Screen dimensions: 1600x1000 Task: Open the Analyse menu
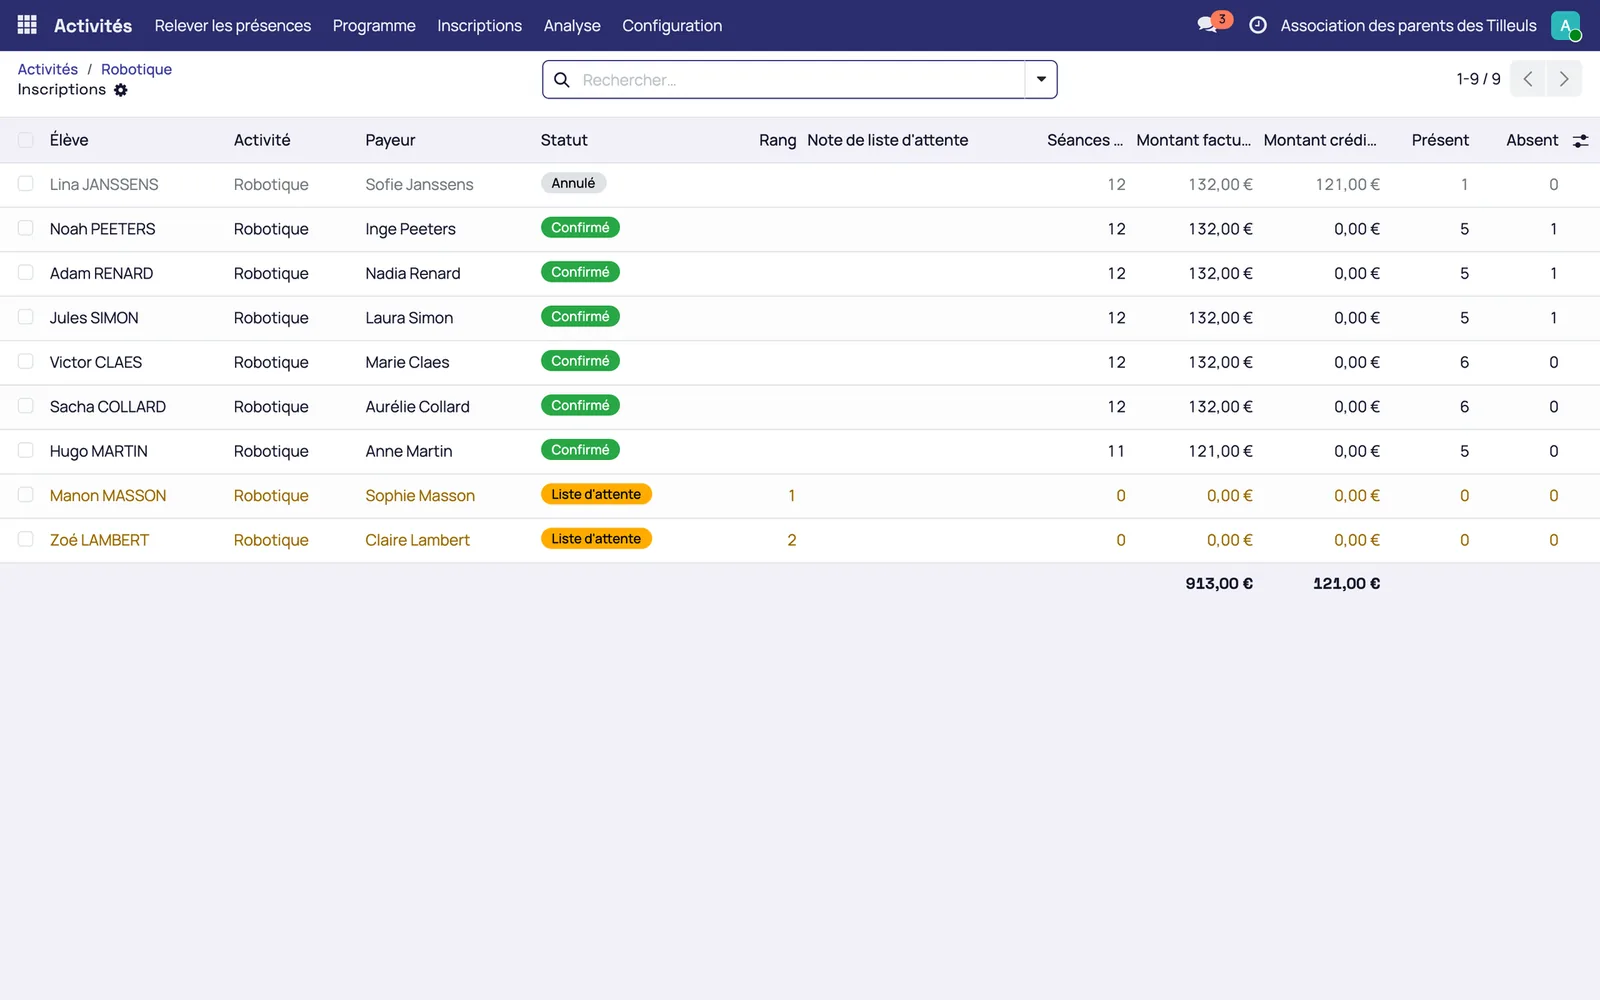click(x=572, y=25)
